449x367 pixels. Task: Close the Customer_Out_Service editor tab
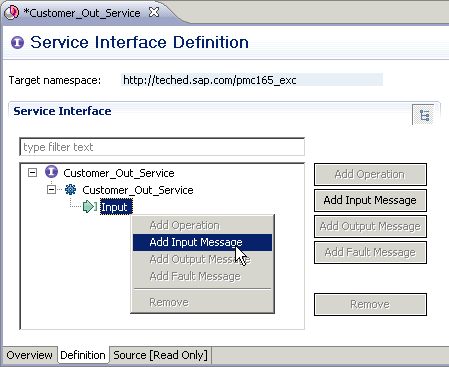(154, 12)
